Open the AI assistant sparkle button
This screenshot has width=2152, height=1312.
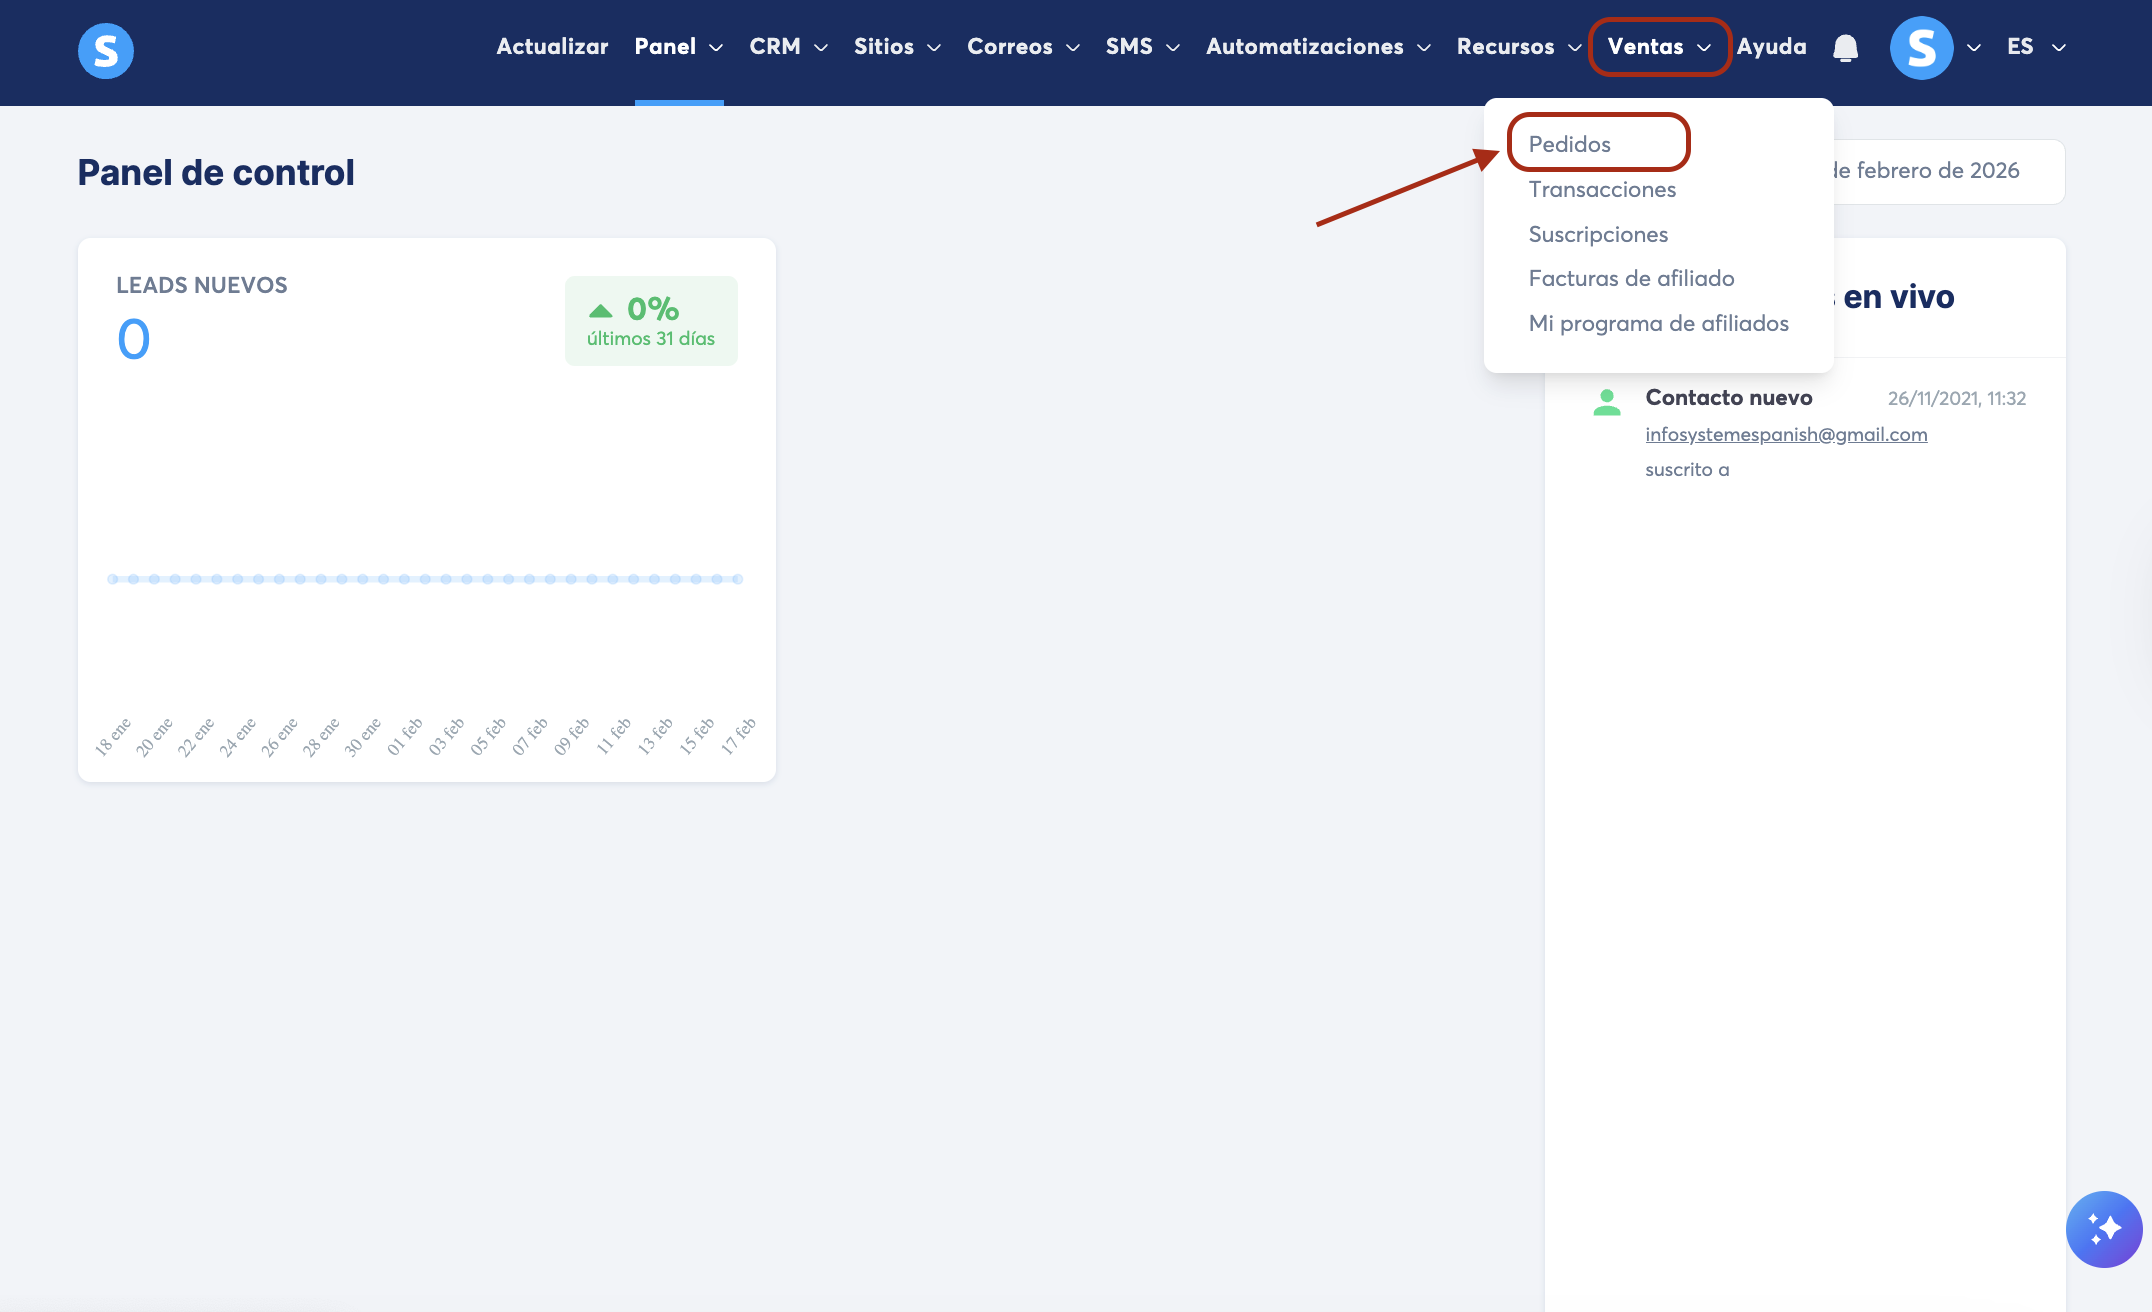click(x=2103, y=1228)
